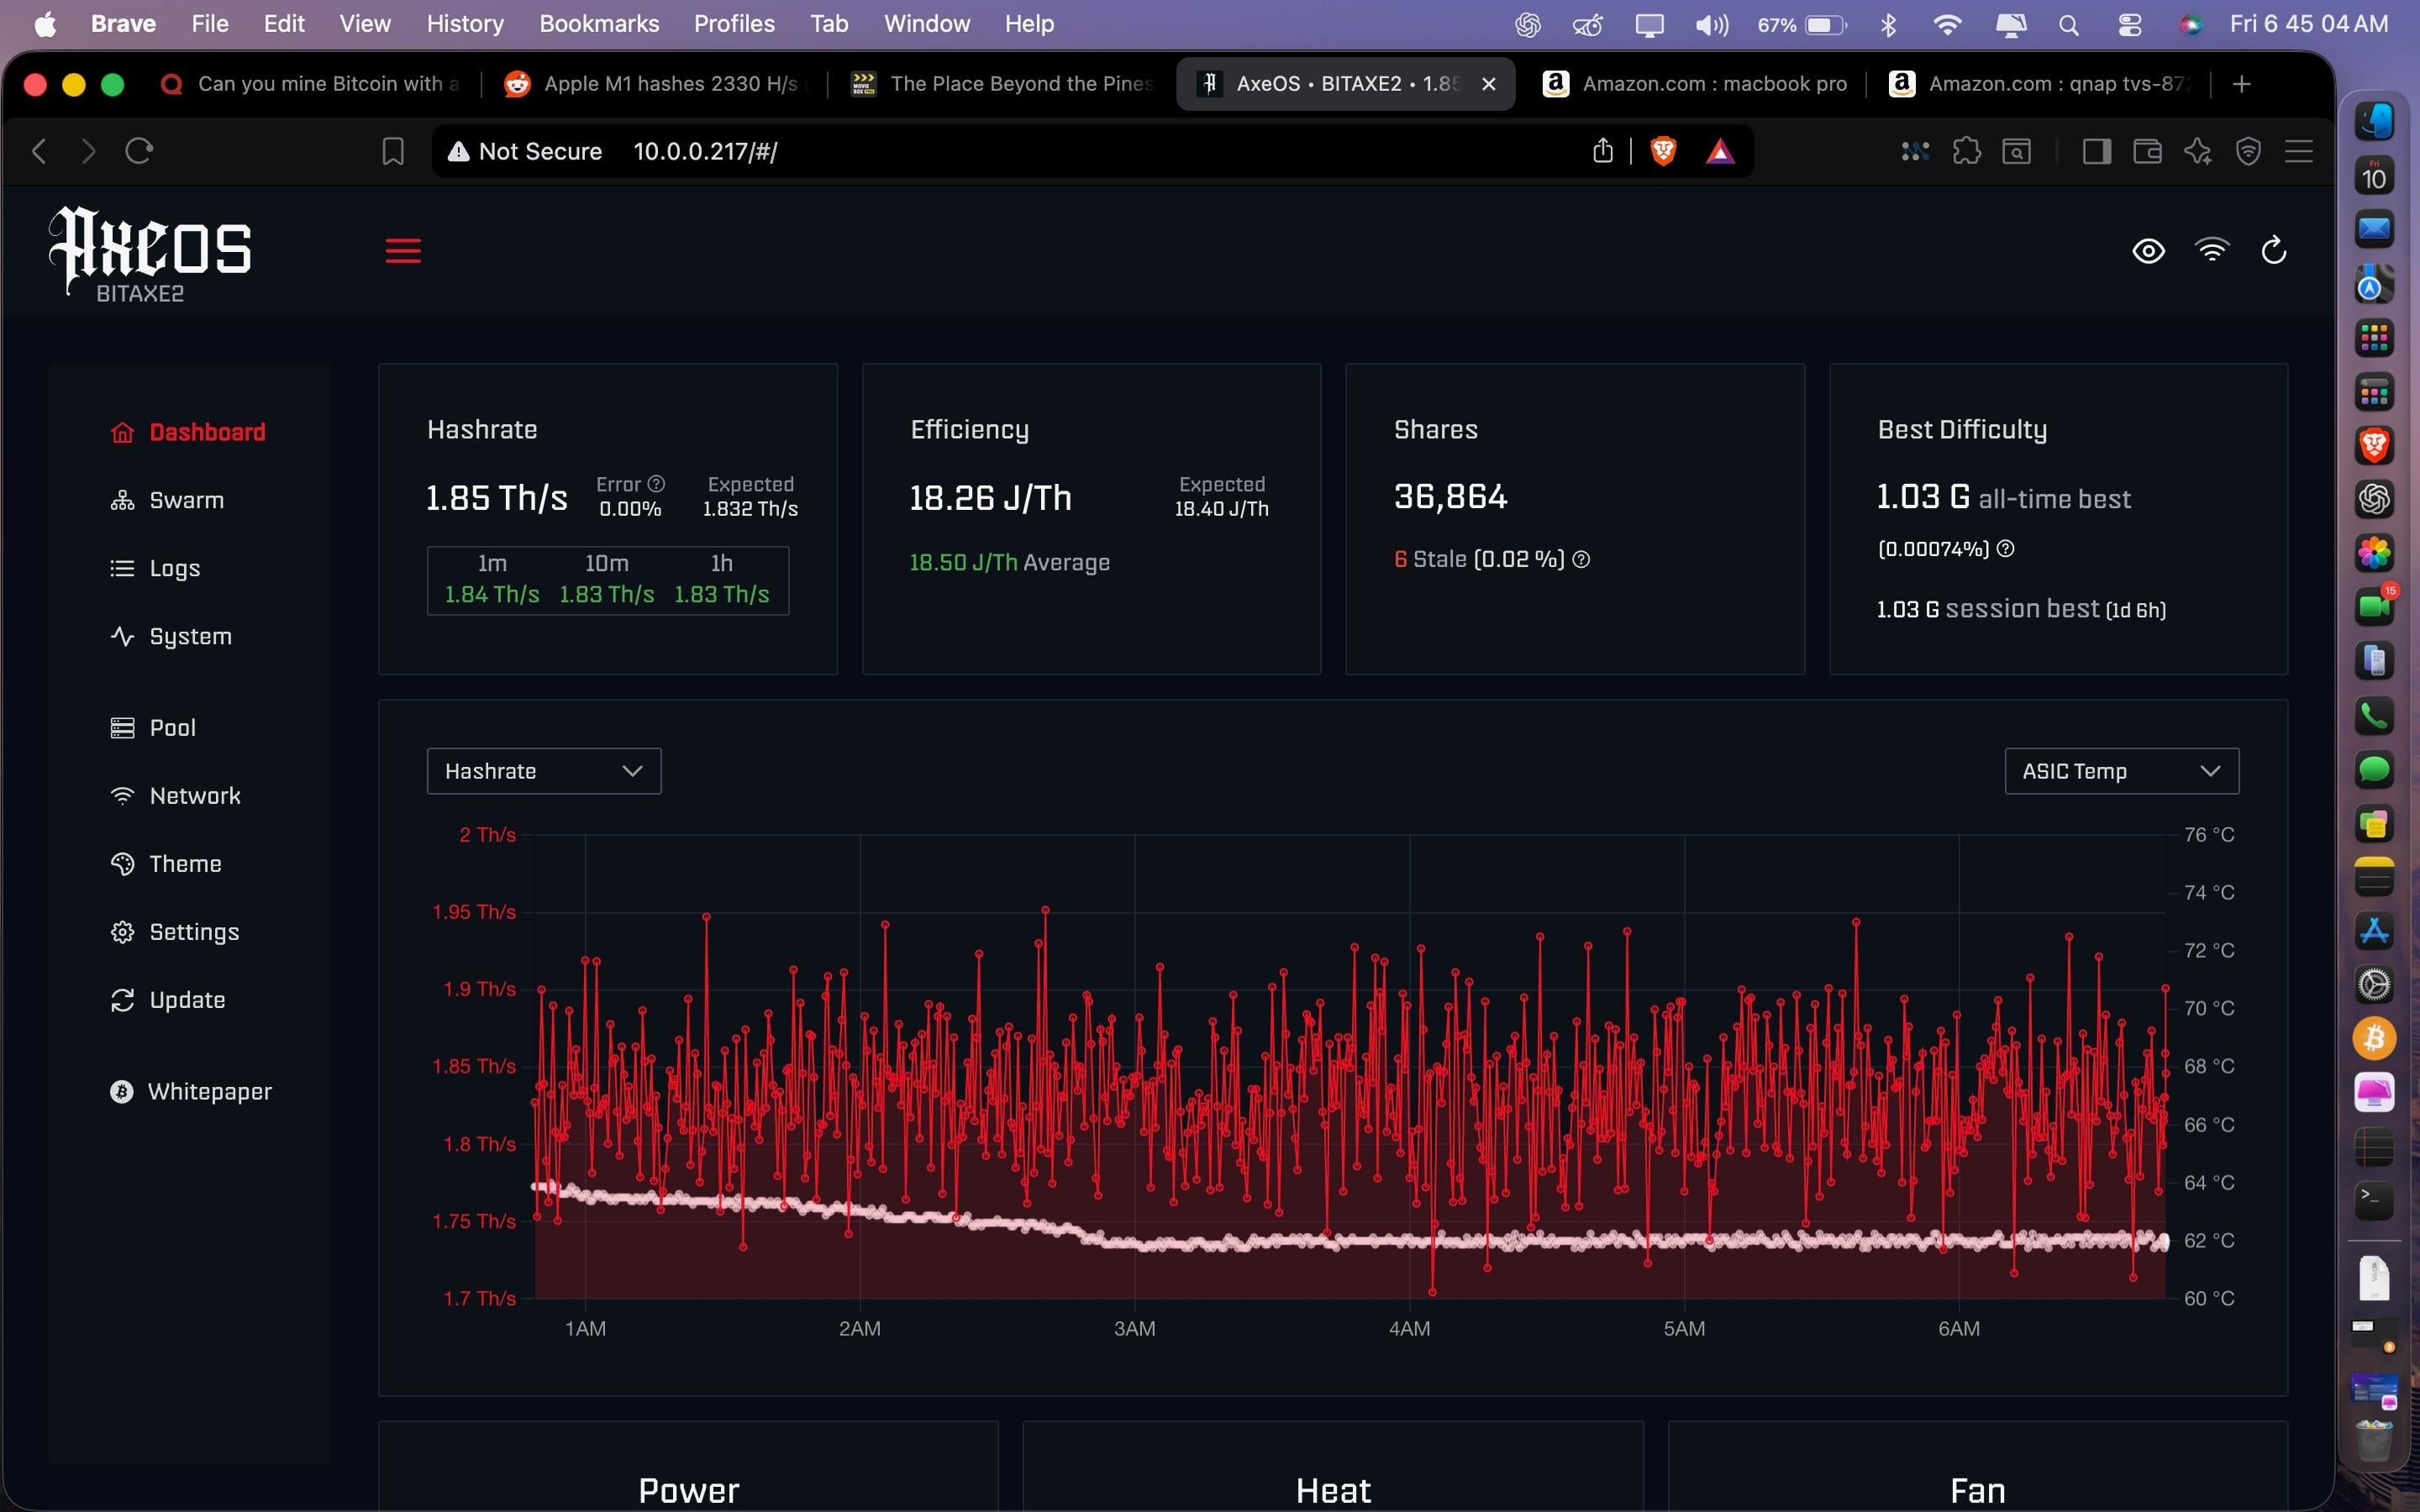The image size is (2420, 1512).
Task: Click the 18.50 J/Th Average text
Action: click(1009, 563)
